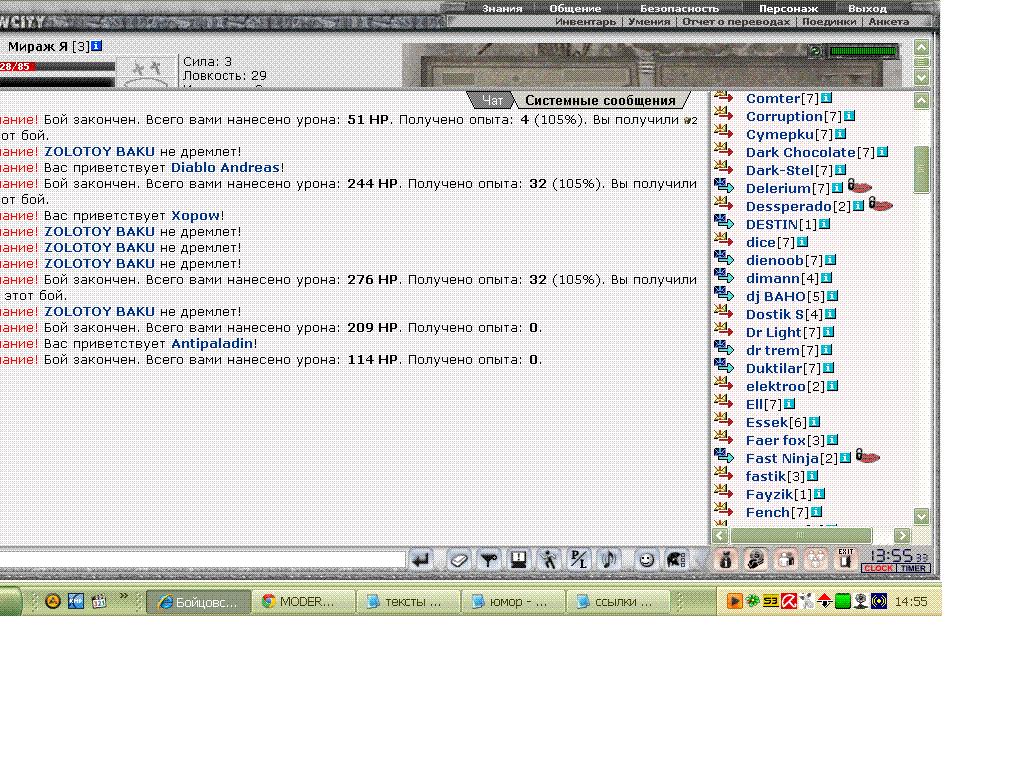Screen dimensions: 1024x768
Task: Open Анкета submenu item
Action: click(889, 22)
